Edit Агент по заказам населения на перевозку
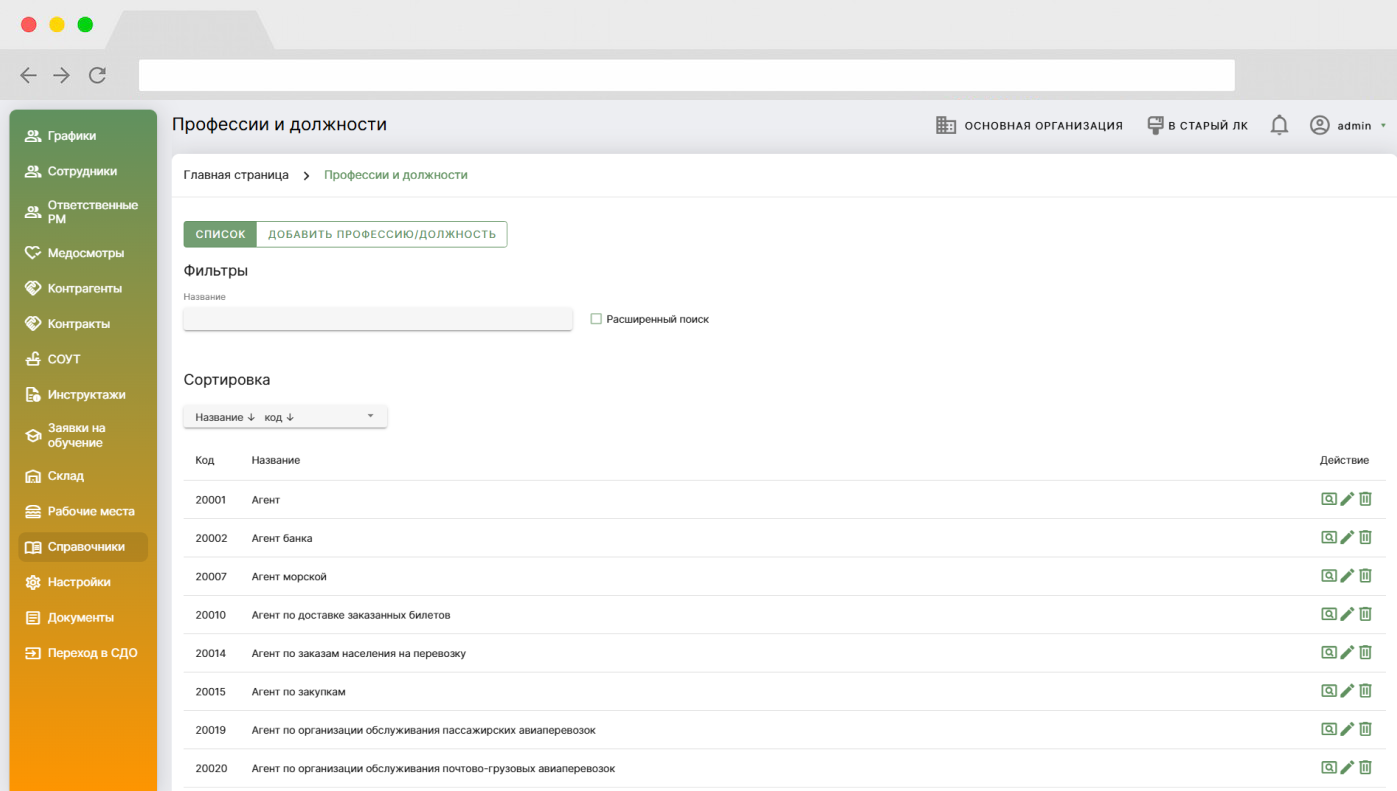 click(x=1347, y=652)
